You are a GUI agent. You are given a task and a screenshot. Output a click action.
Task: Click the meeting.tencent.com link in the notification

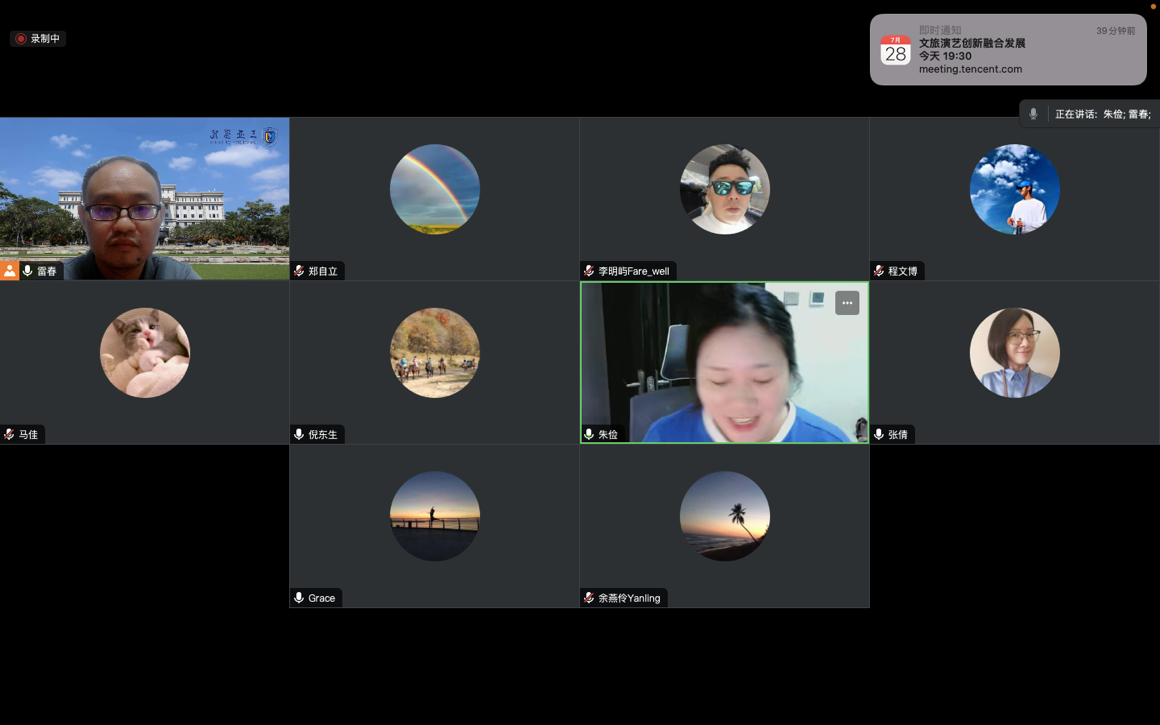(x=970, y=69)
